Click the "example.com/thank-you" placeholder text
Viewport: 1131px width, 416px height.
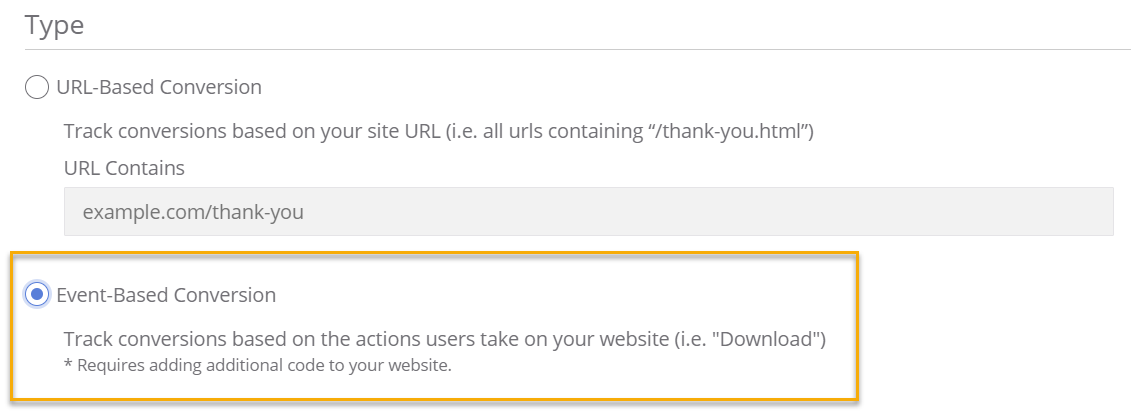[x=193, y=212]
